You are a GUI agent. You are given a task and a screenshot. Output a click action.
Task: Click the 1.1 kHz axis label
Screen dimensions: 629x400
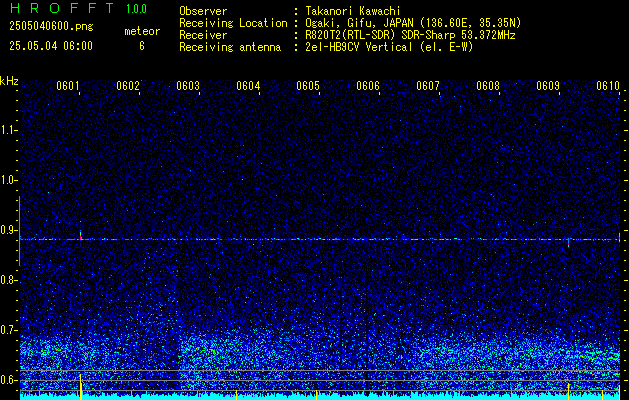click(x=8, y=130)
